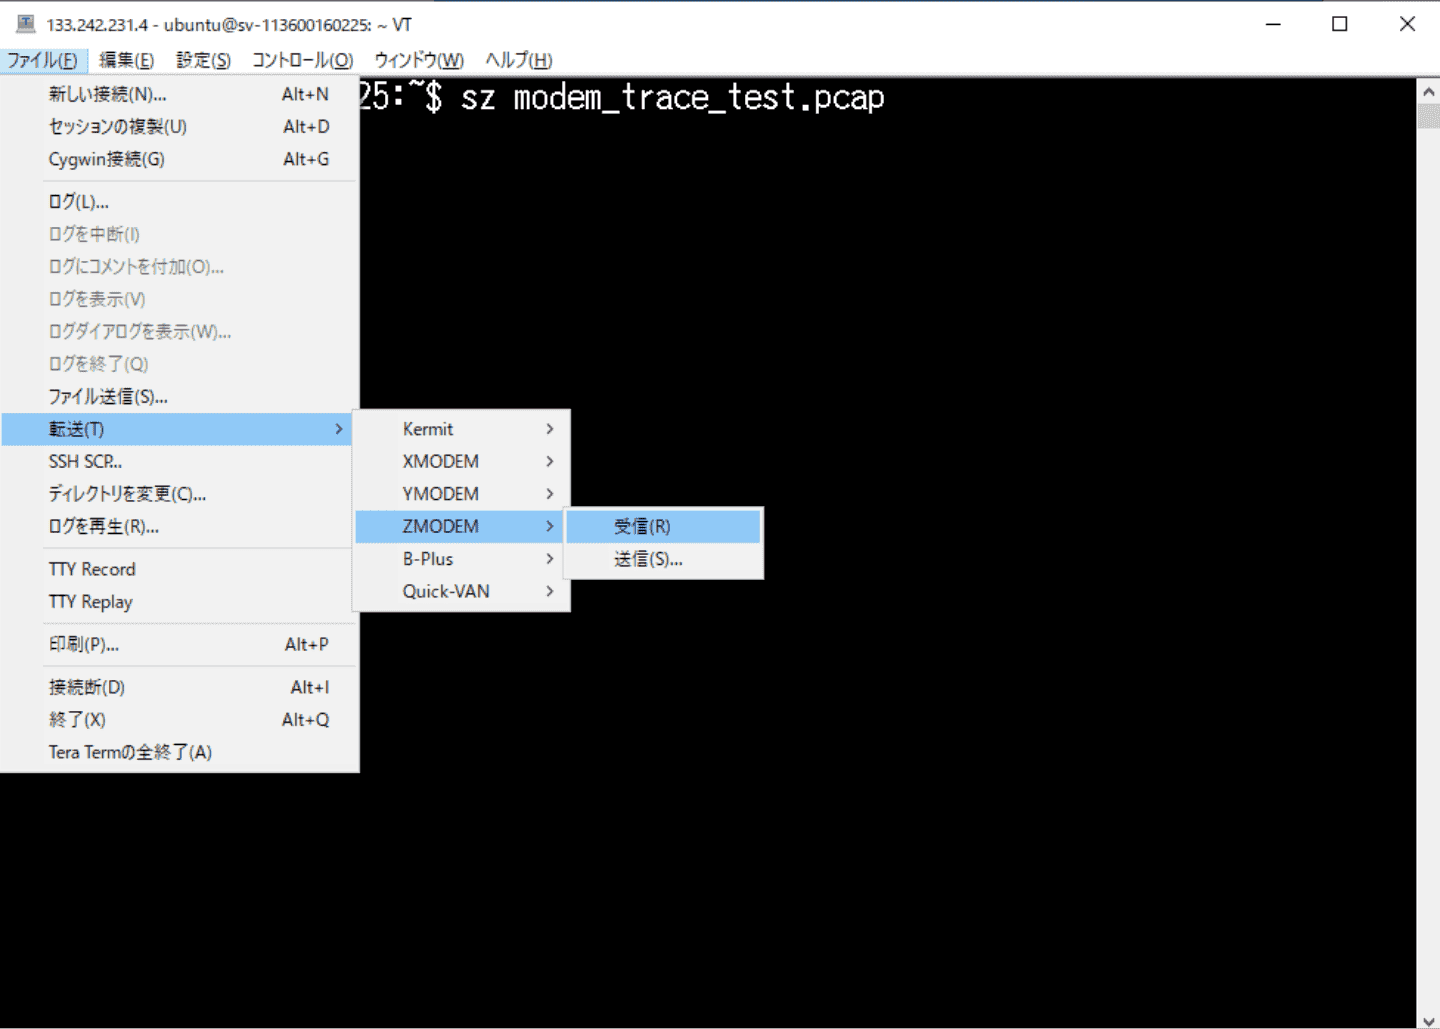Maximize the Tera Term window
The image size is (1440, 1029).
click(x=1340, y=24)
